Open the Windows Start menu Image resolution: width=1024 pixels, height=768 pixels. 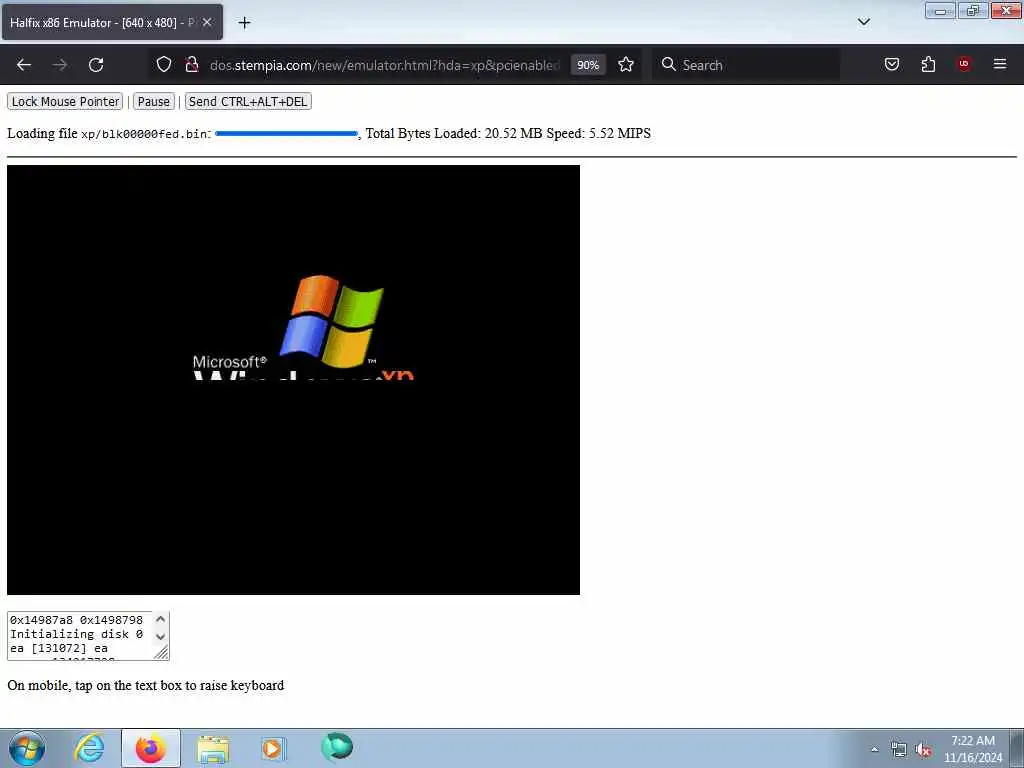(x=27, y=749)
